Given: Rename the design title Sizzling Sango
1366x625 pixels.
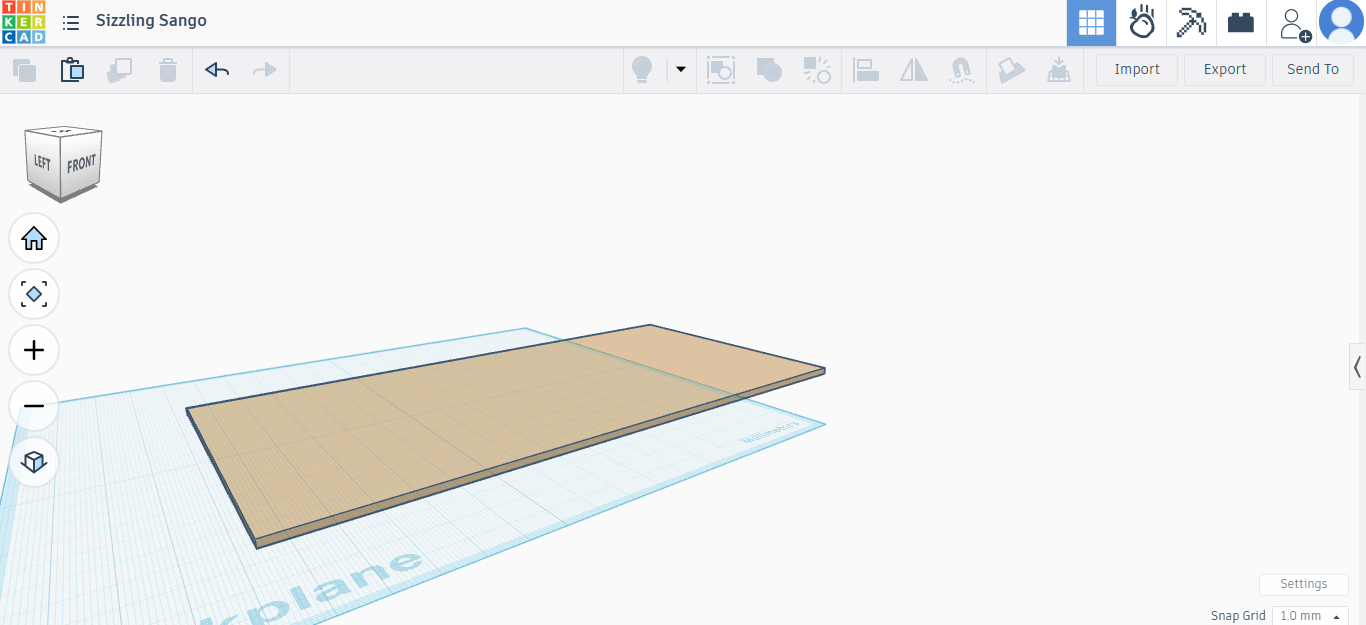Looking at the screenshot, I should (x=152, y=21).
